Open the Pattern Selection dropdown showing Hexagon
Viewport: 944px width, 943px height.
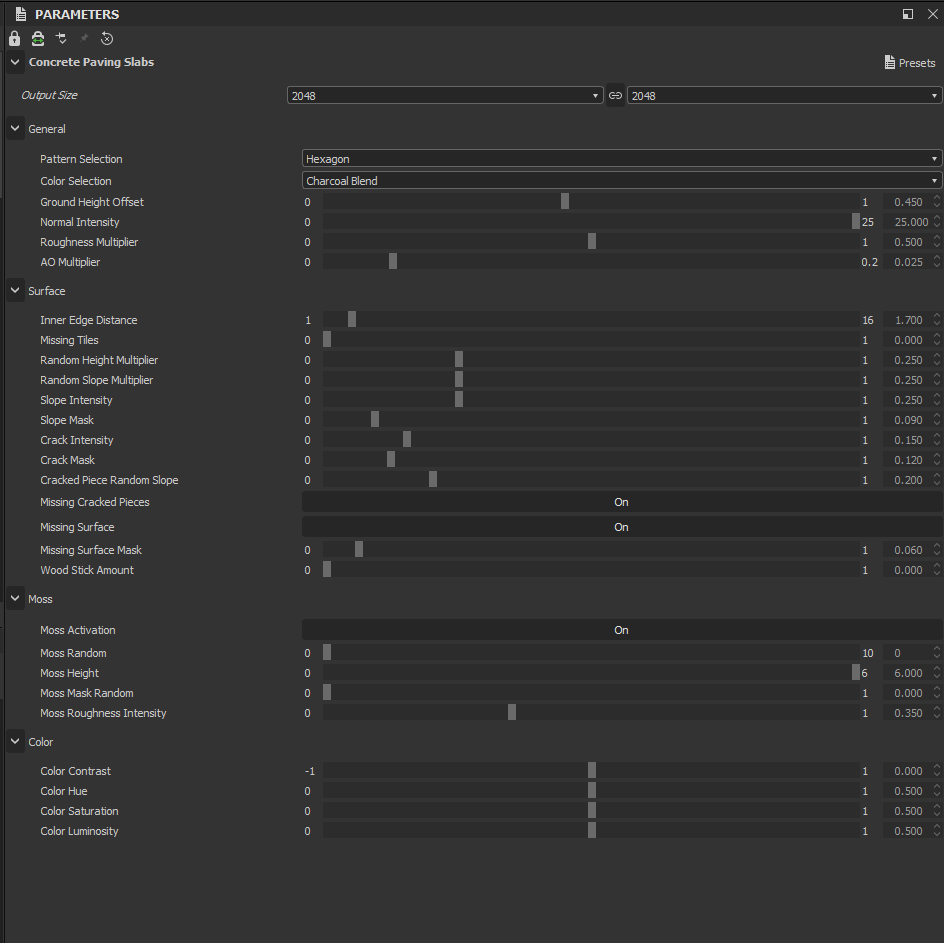point(622,158)
